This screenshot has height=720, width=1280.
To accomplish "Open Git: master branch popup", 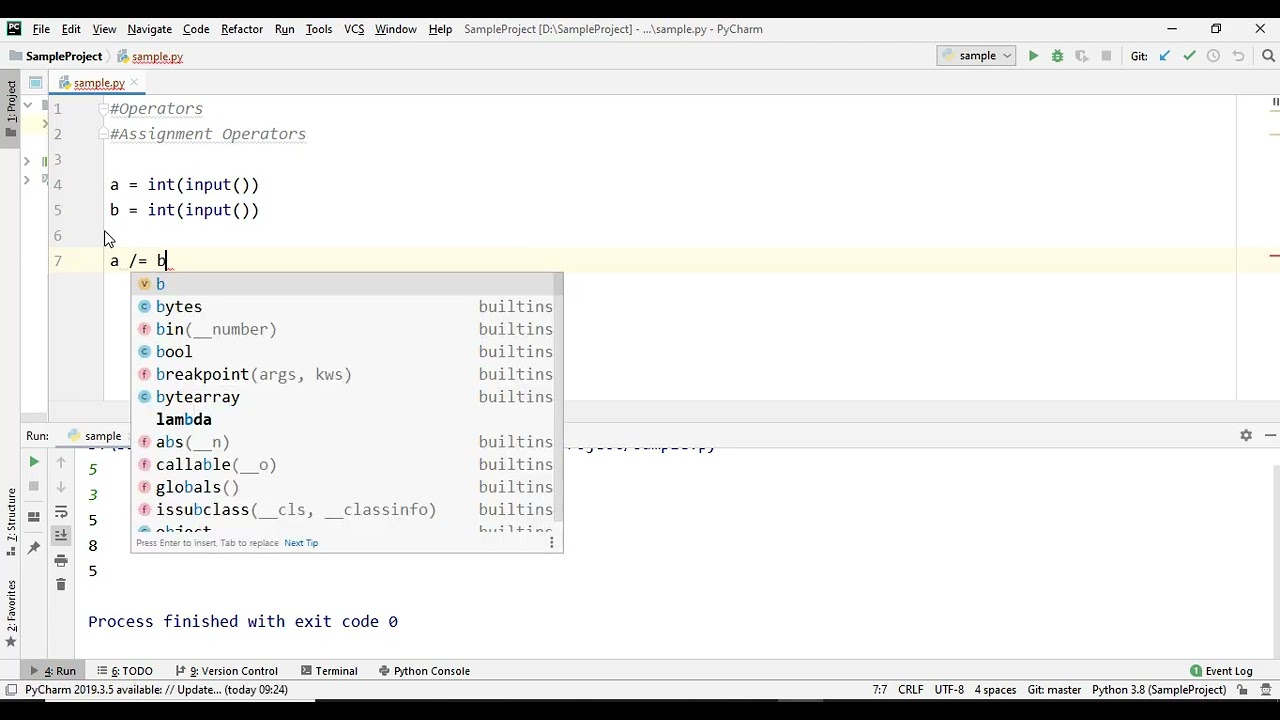I will coord(1054,690).
